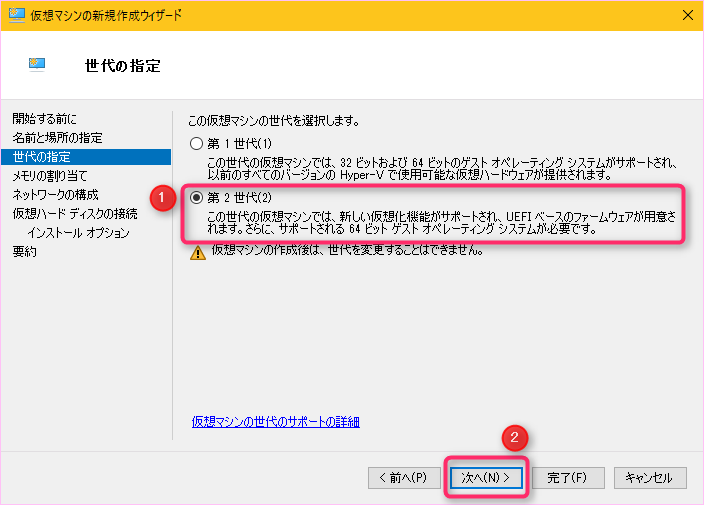The height and width of the screenshot is (505, 704).
Task: Click the monitor icon beside 世代の指定 heading
Action: point(37,65)
